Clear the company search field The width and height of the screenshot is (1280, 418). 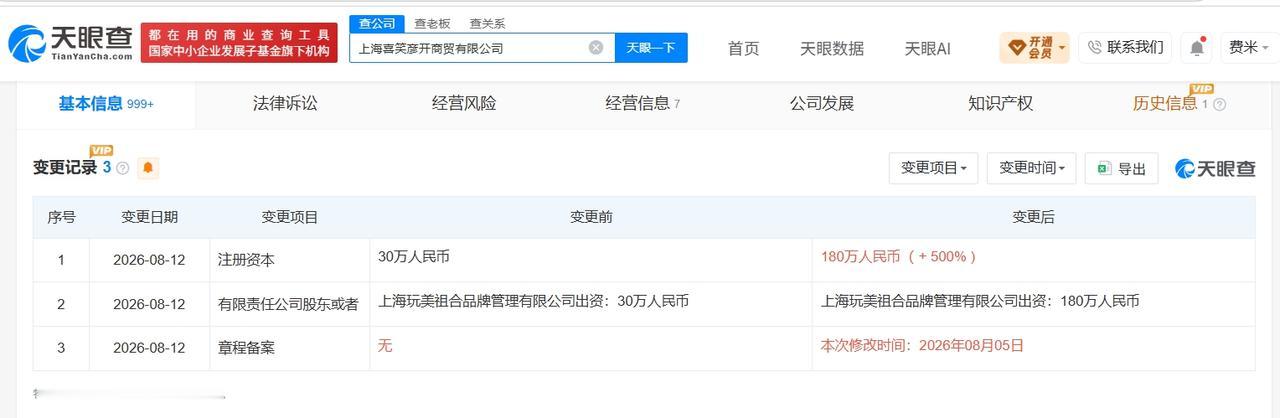point(596,47)
